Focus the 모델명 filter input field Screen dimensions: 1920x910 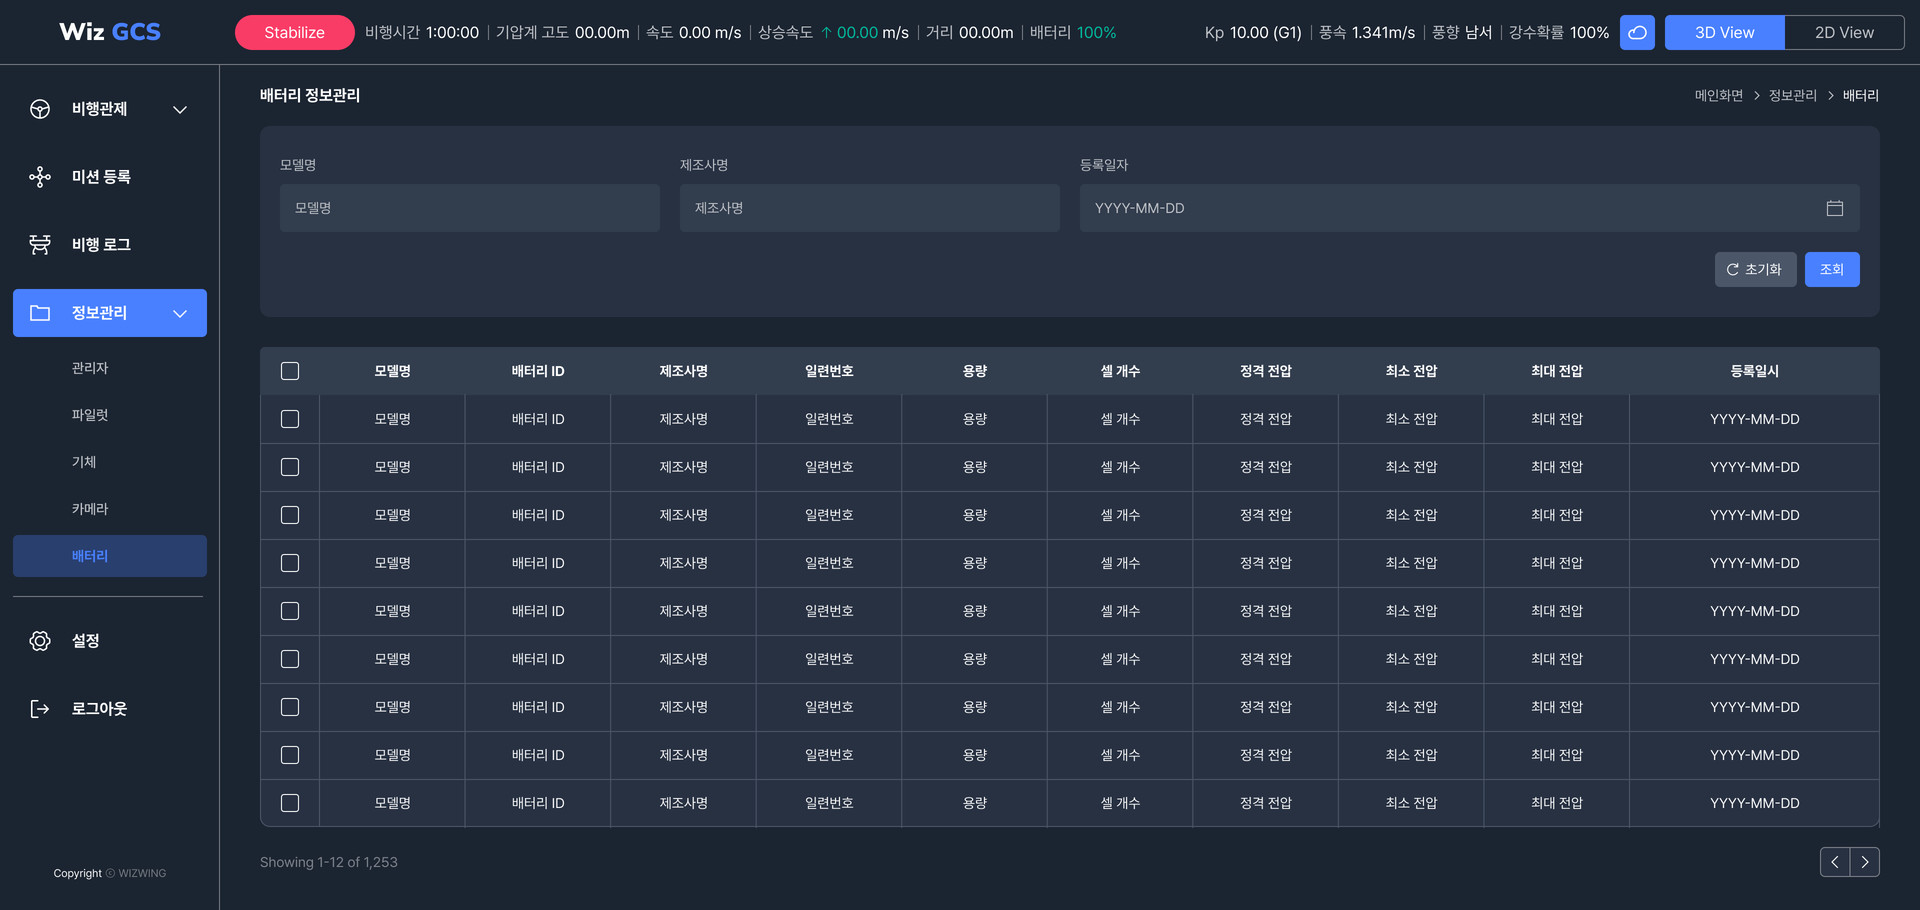(470, 208)
